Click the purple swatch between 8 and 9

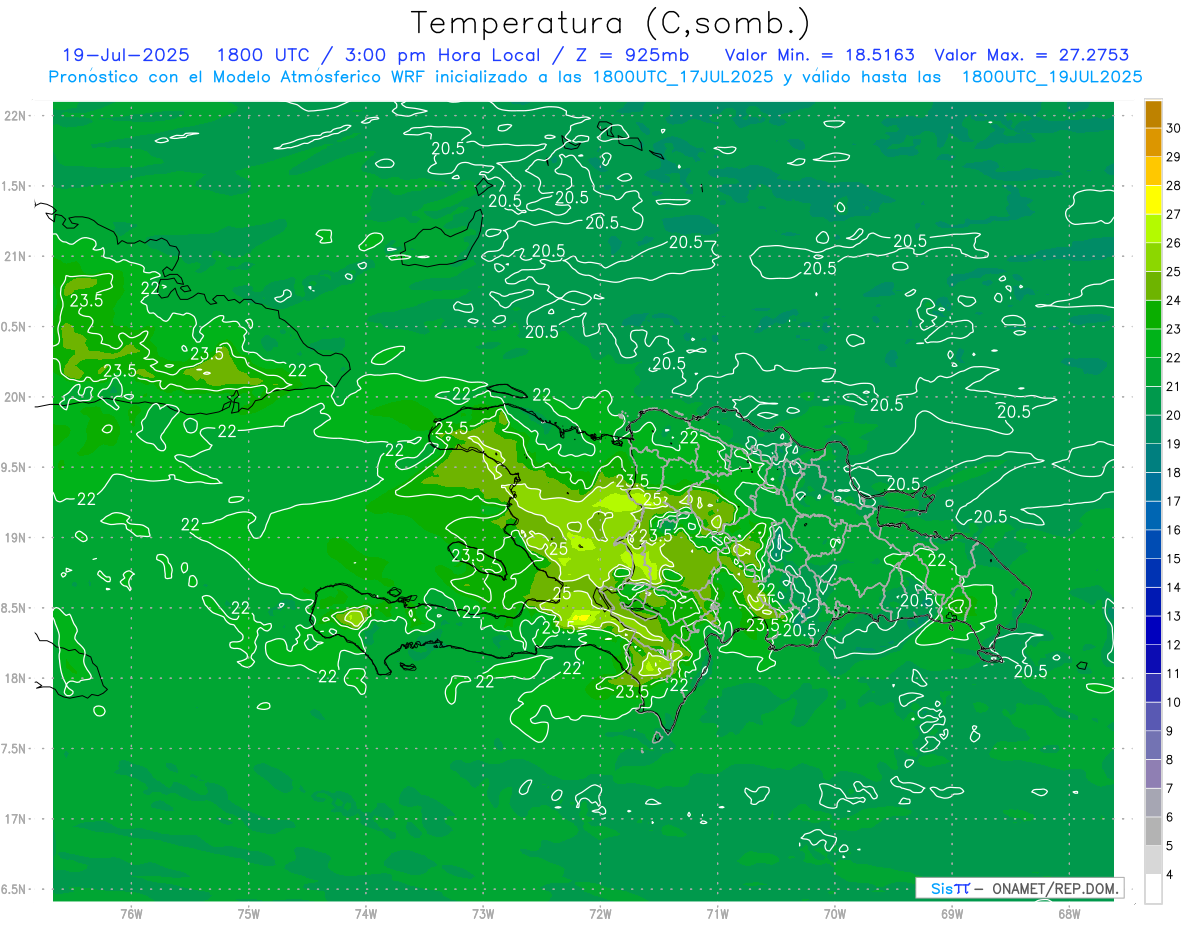1153,745
